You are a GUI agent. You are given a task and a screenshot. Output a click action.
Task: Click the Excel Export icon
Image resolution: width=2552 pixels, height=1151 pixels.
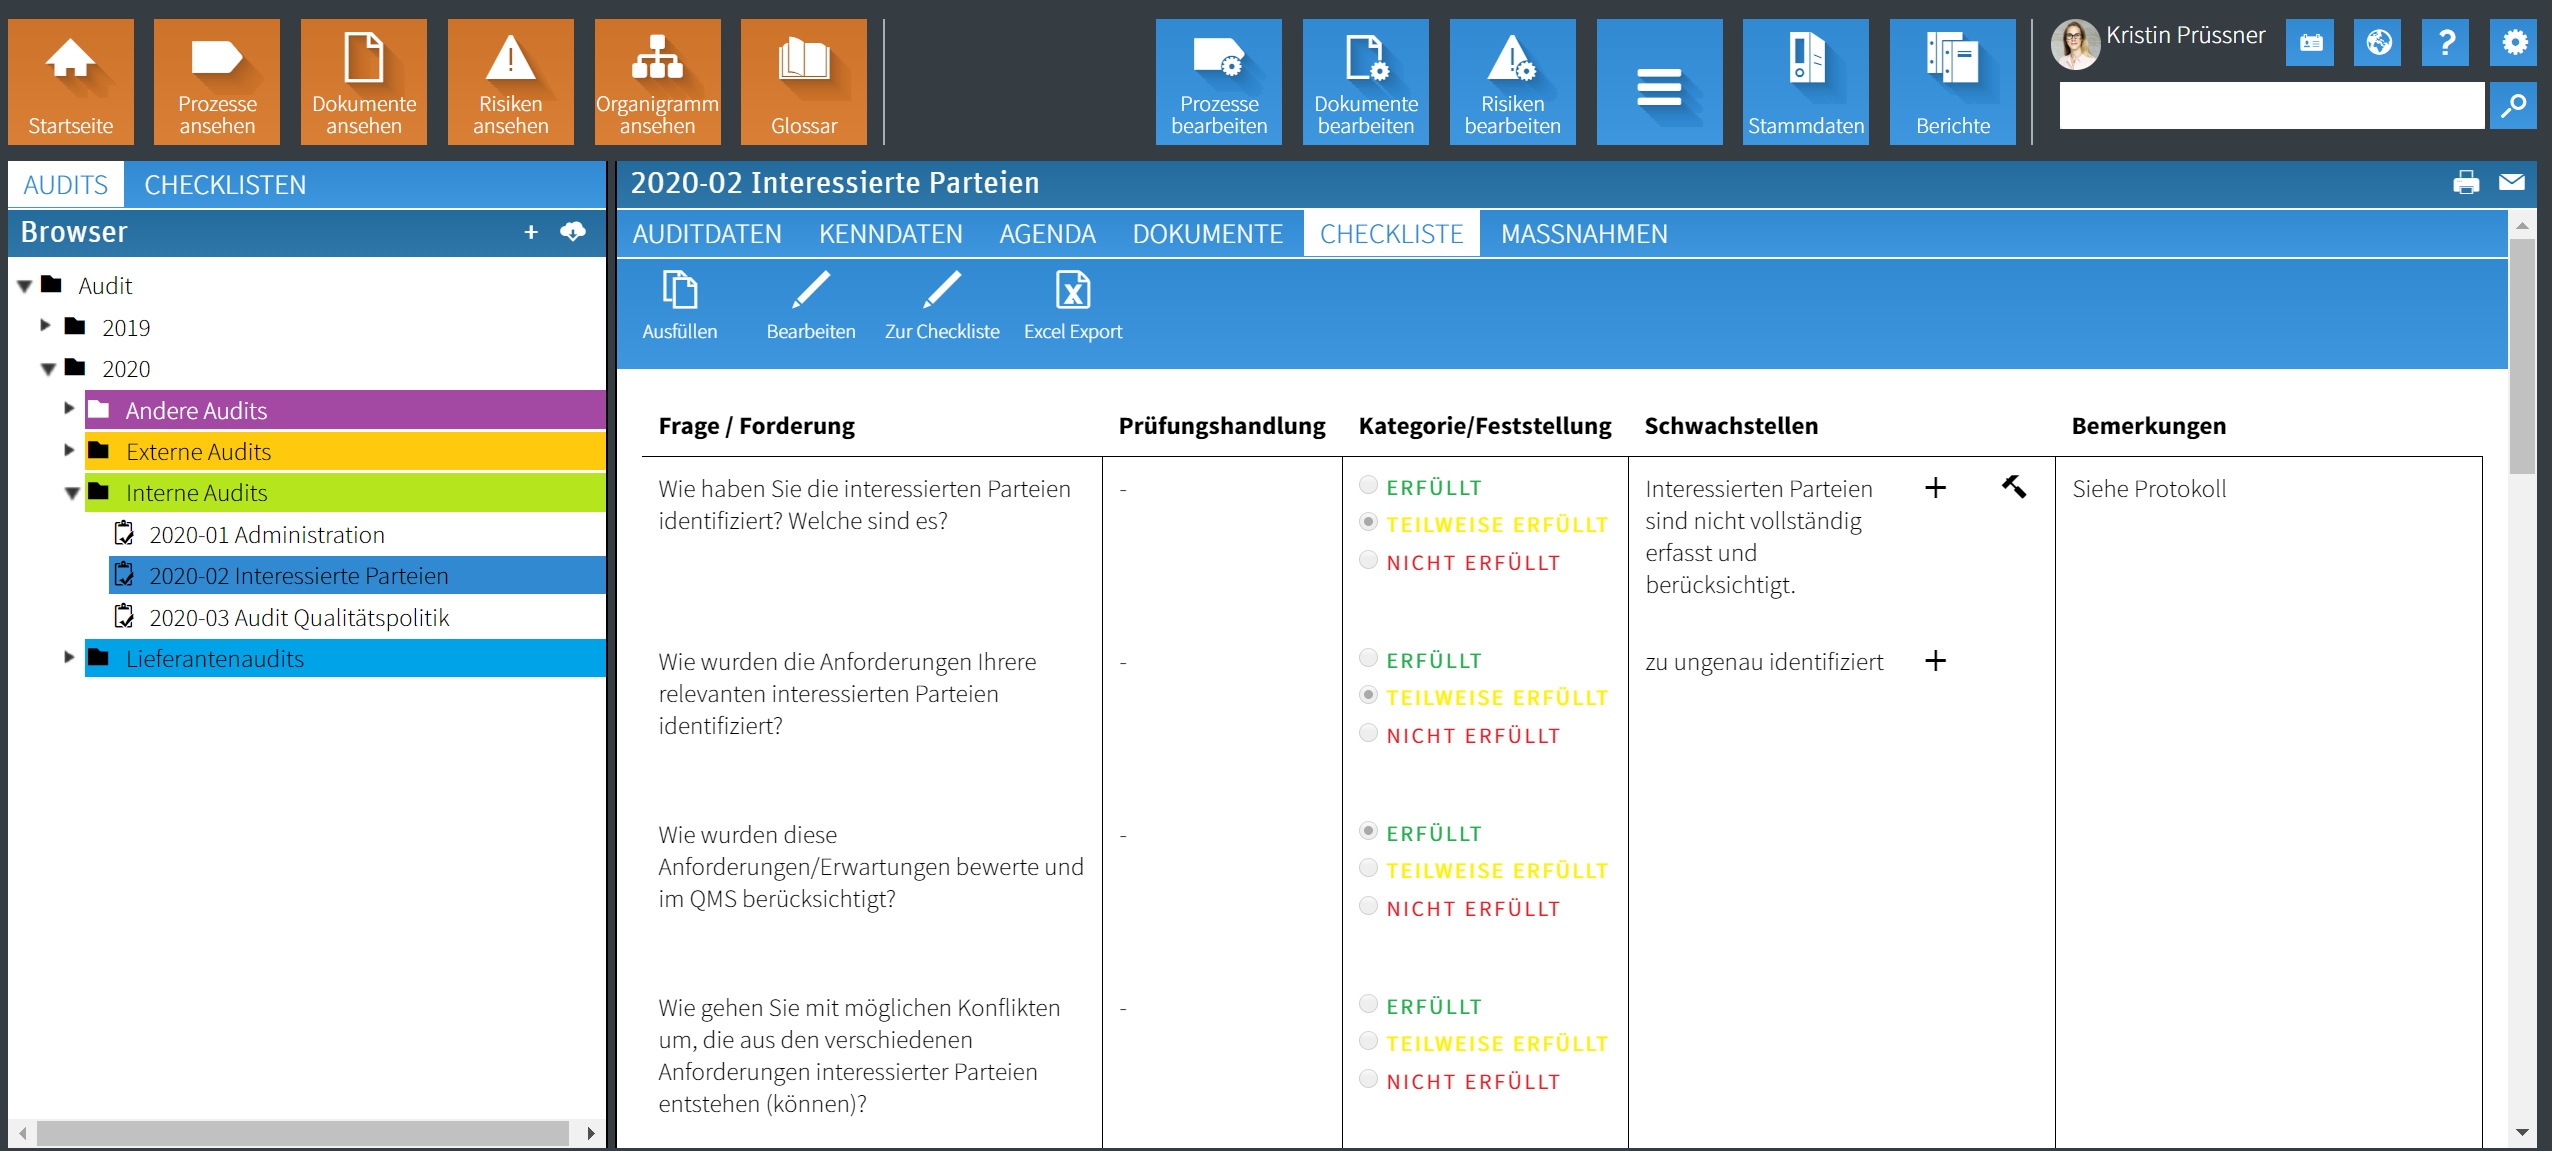(x=1072, y=303)
